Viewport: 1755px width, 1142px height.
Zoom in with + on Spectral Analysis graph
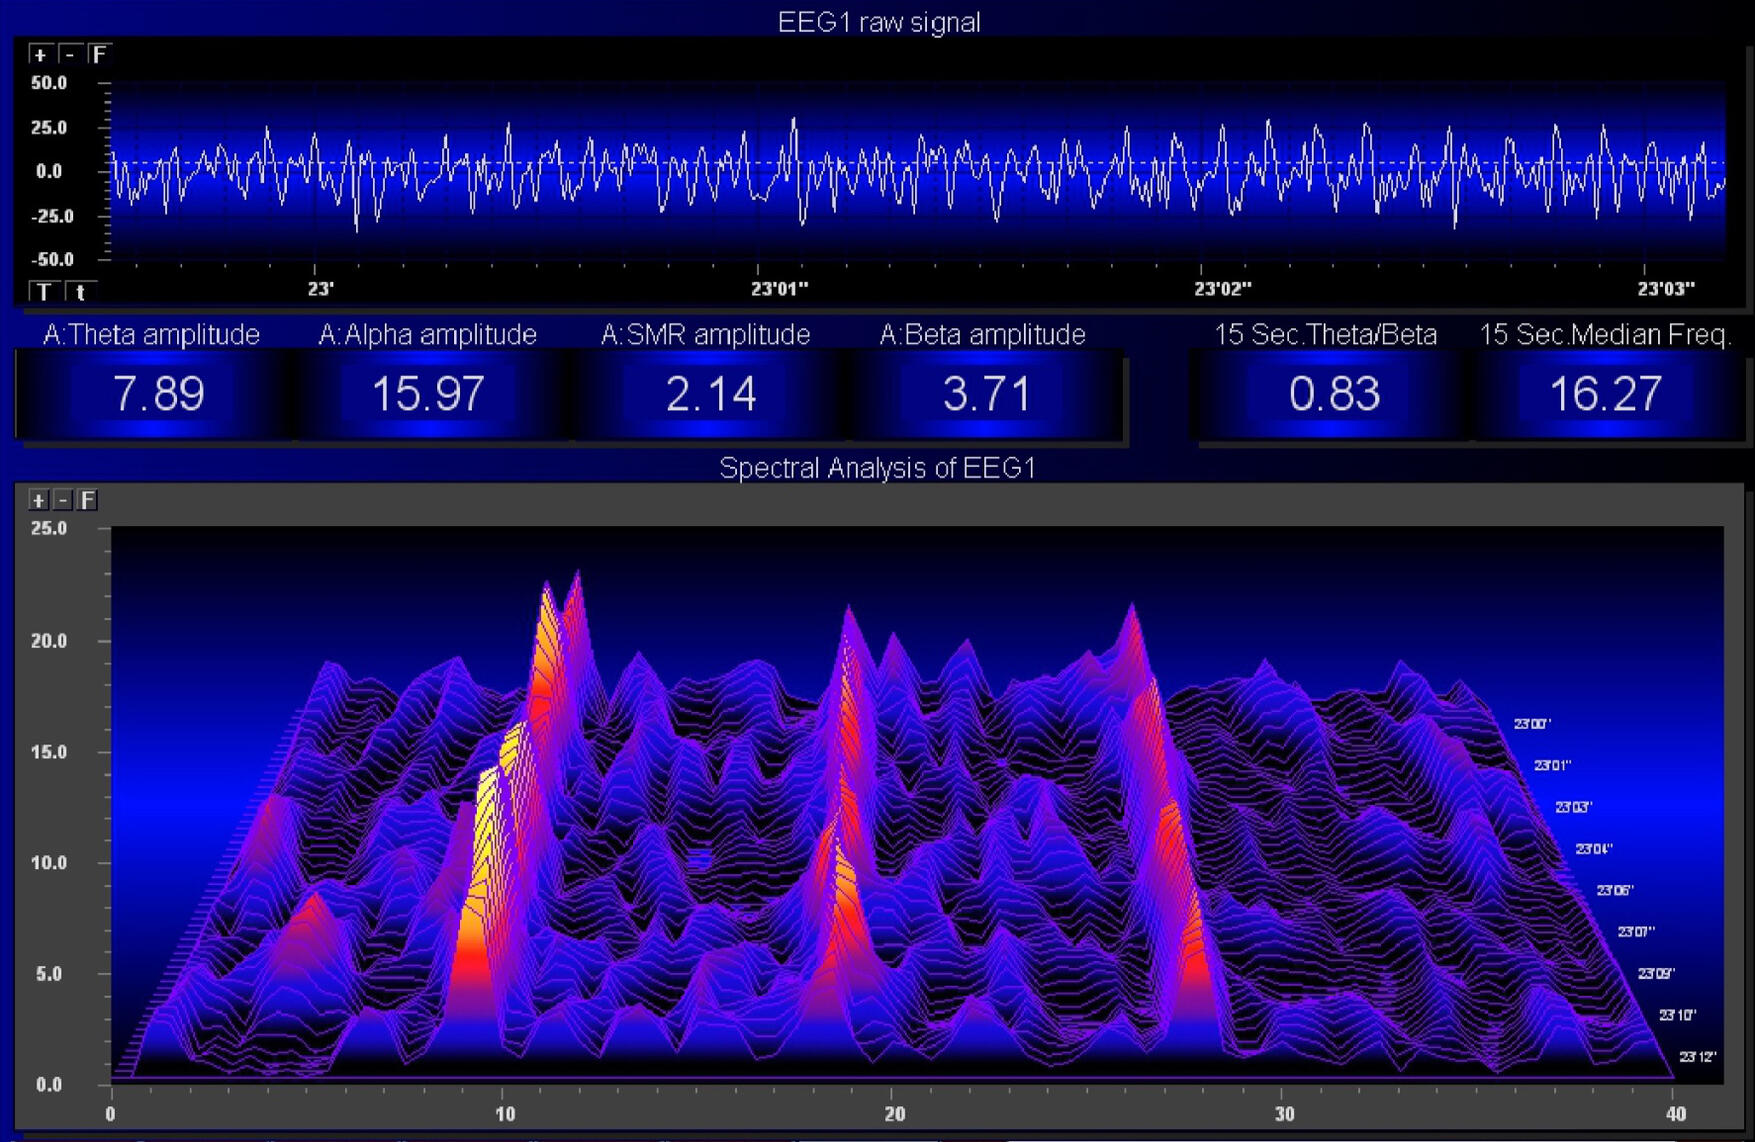[38, 500]
